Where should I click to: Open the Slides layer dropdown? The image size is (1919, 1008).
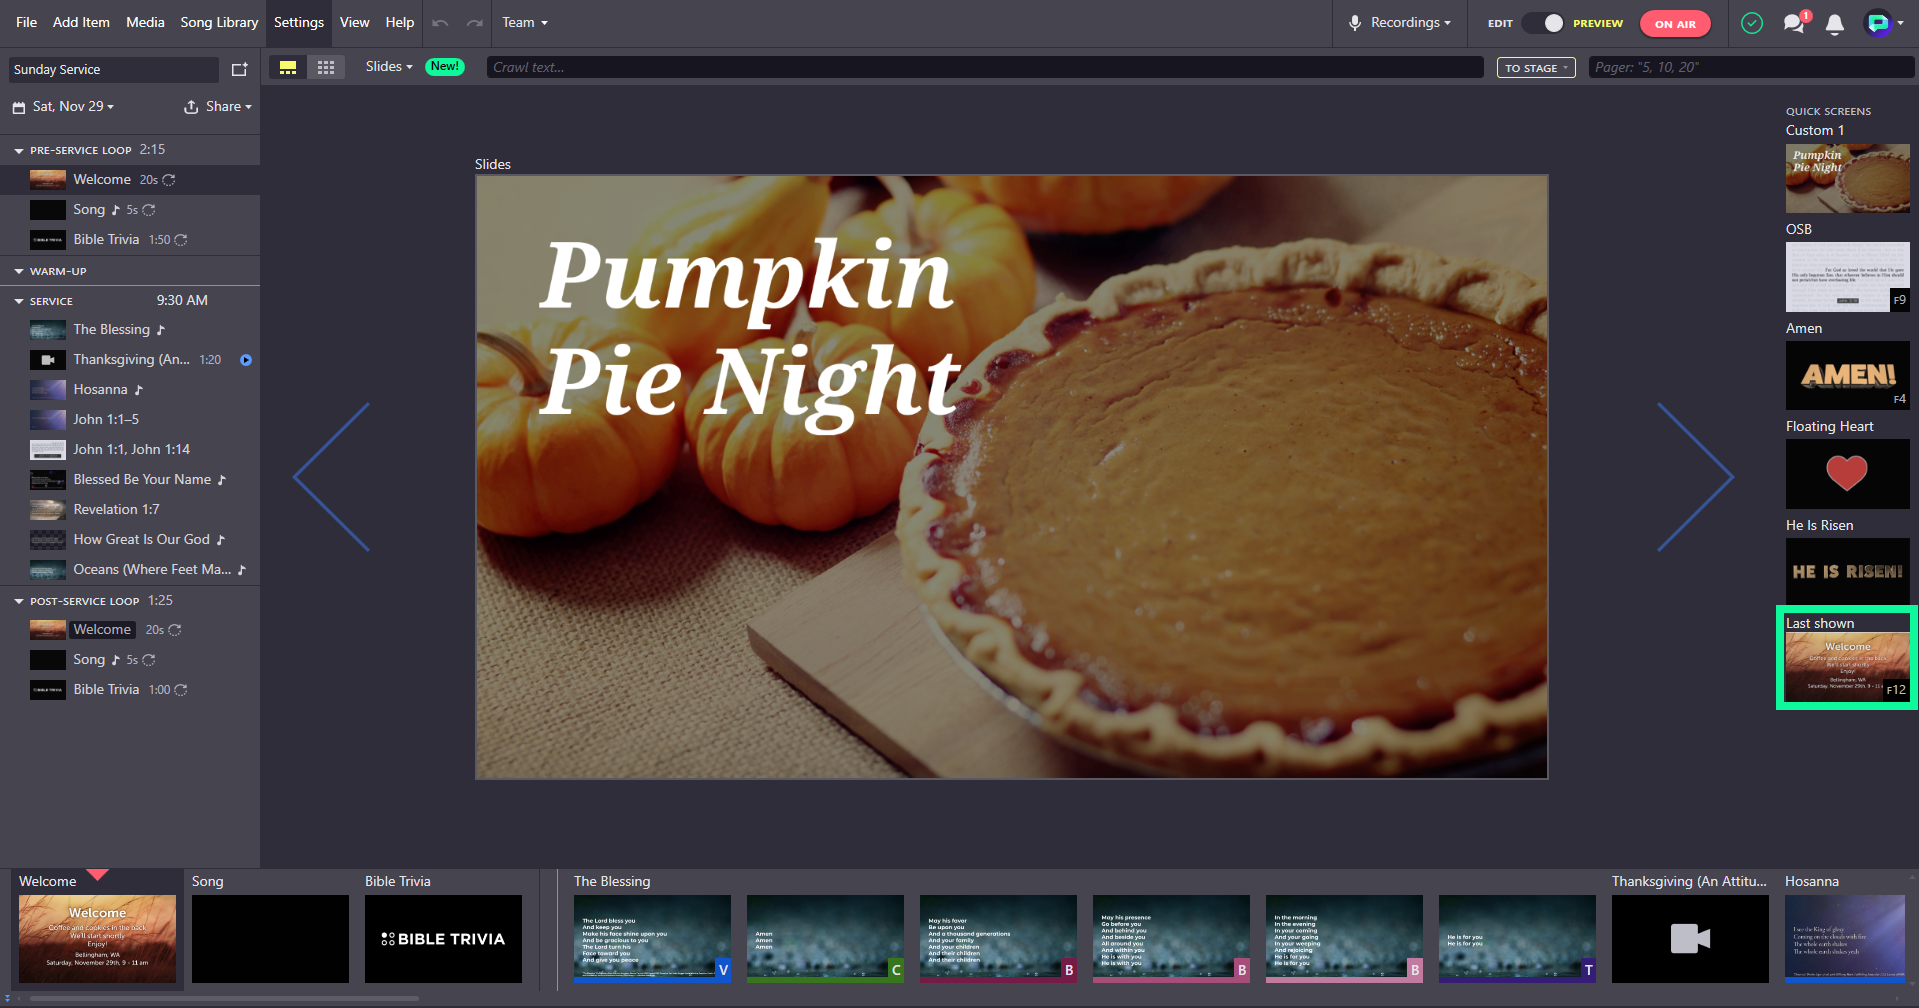[389, 66]
